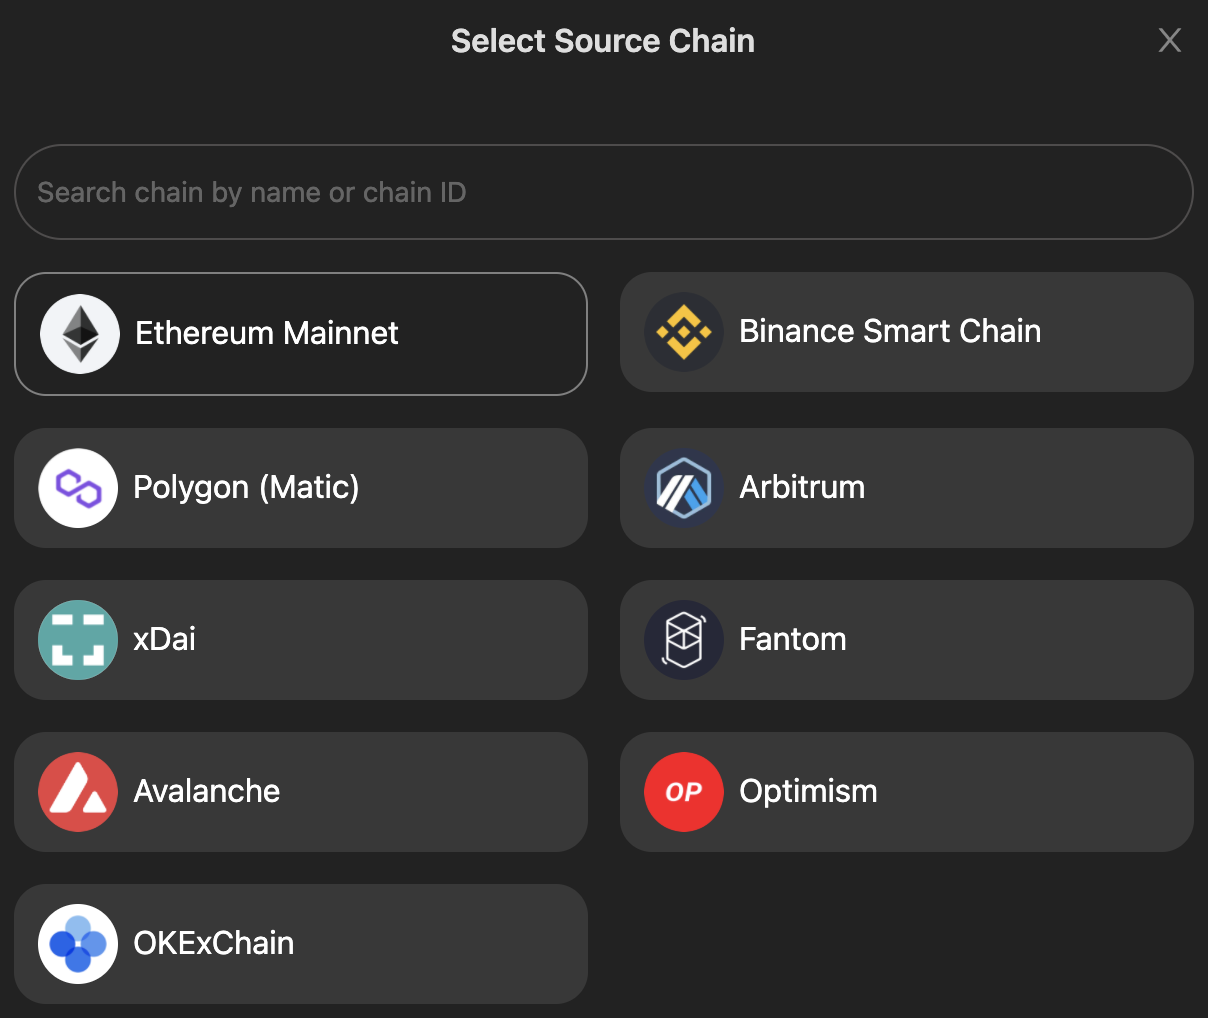Image resolution: width=1208 pixels, height=1018 pixels.
Task: Click the blue OKExChain logo icon
Action: pyautogui.click(x=78, y=944)
